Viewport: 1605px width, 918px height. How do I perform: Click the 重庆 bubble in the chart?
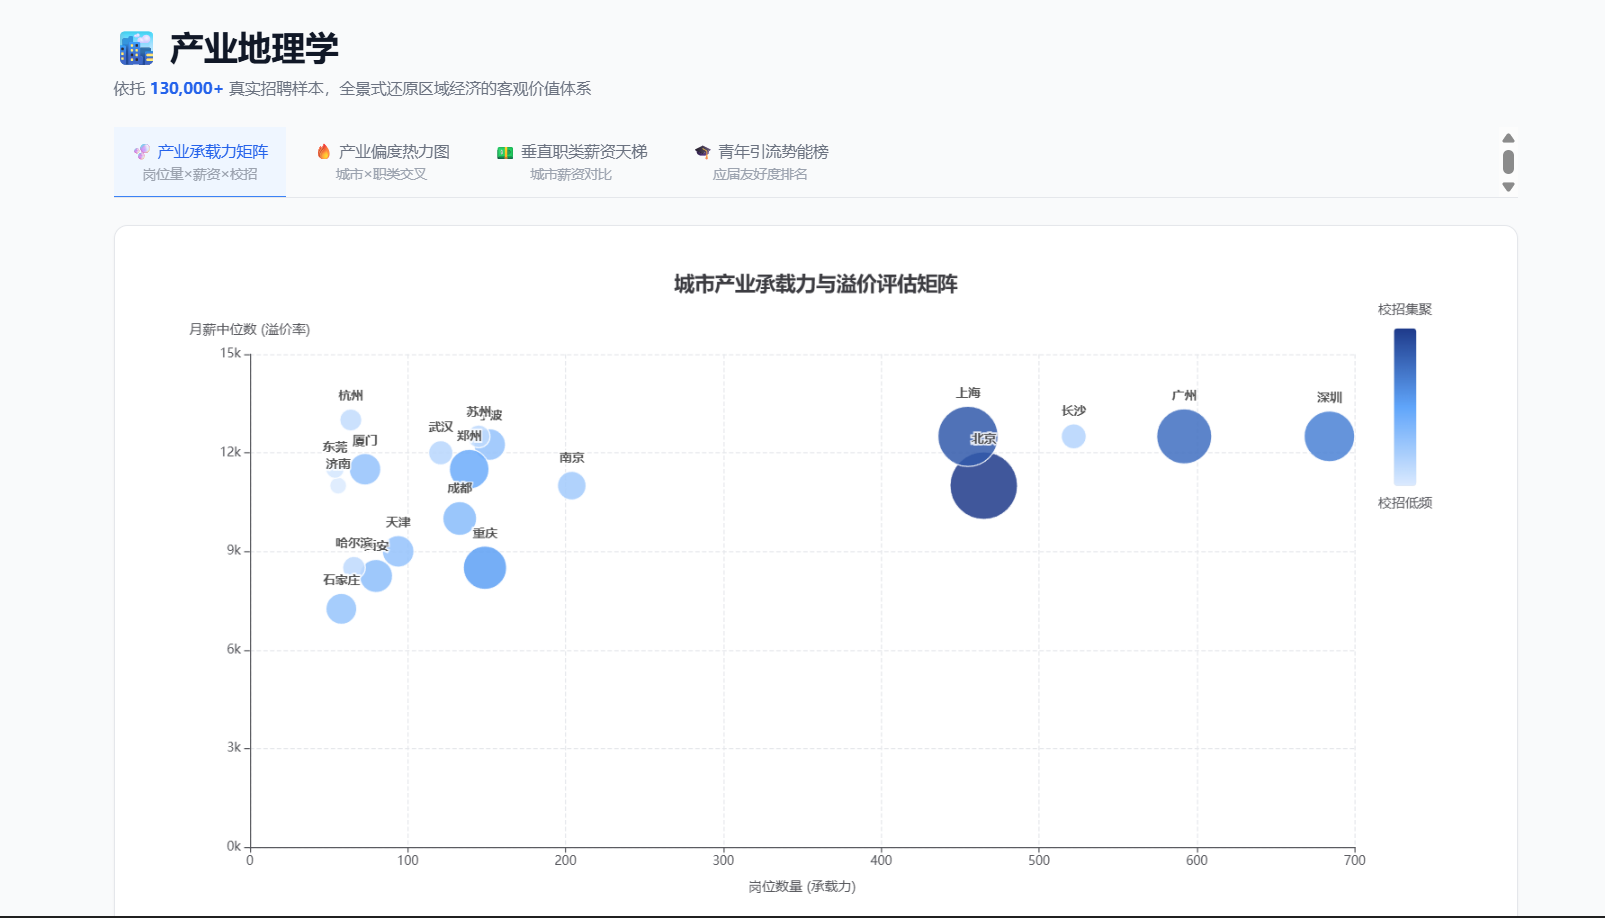point(485,568)
